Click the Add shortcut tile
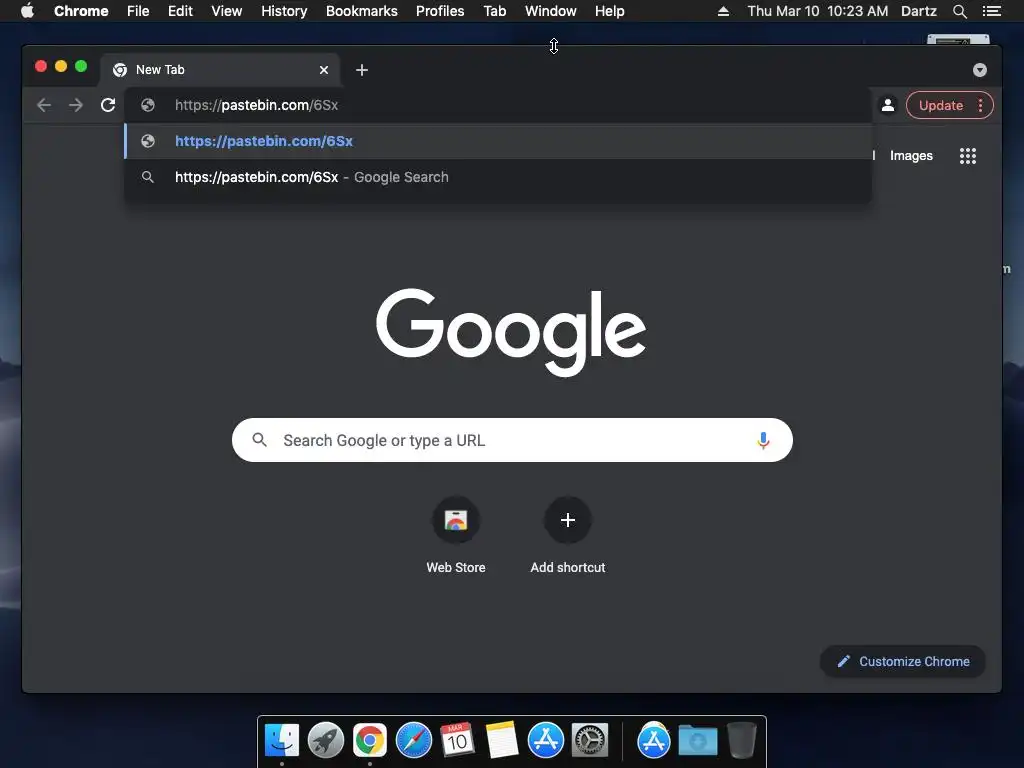Viewport: 1024px width, 768px height. pyautogui.click(x=568, y=536)
